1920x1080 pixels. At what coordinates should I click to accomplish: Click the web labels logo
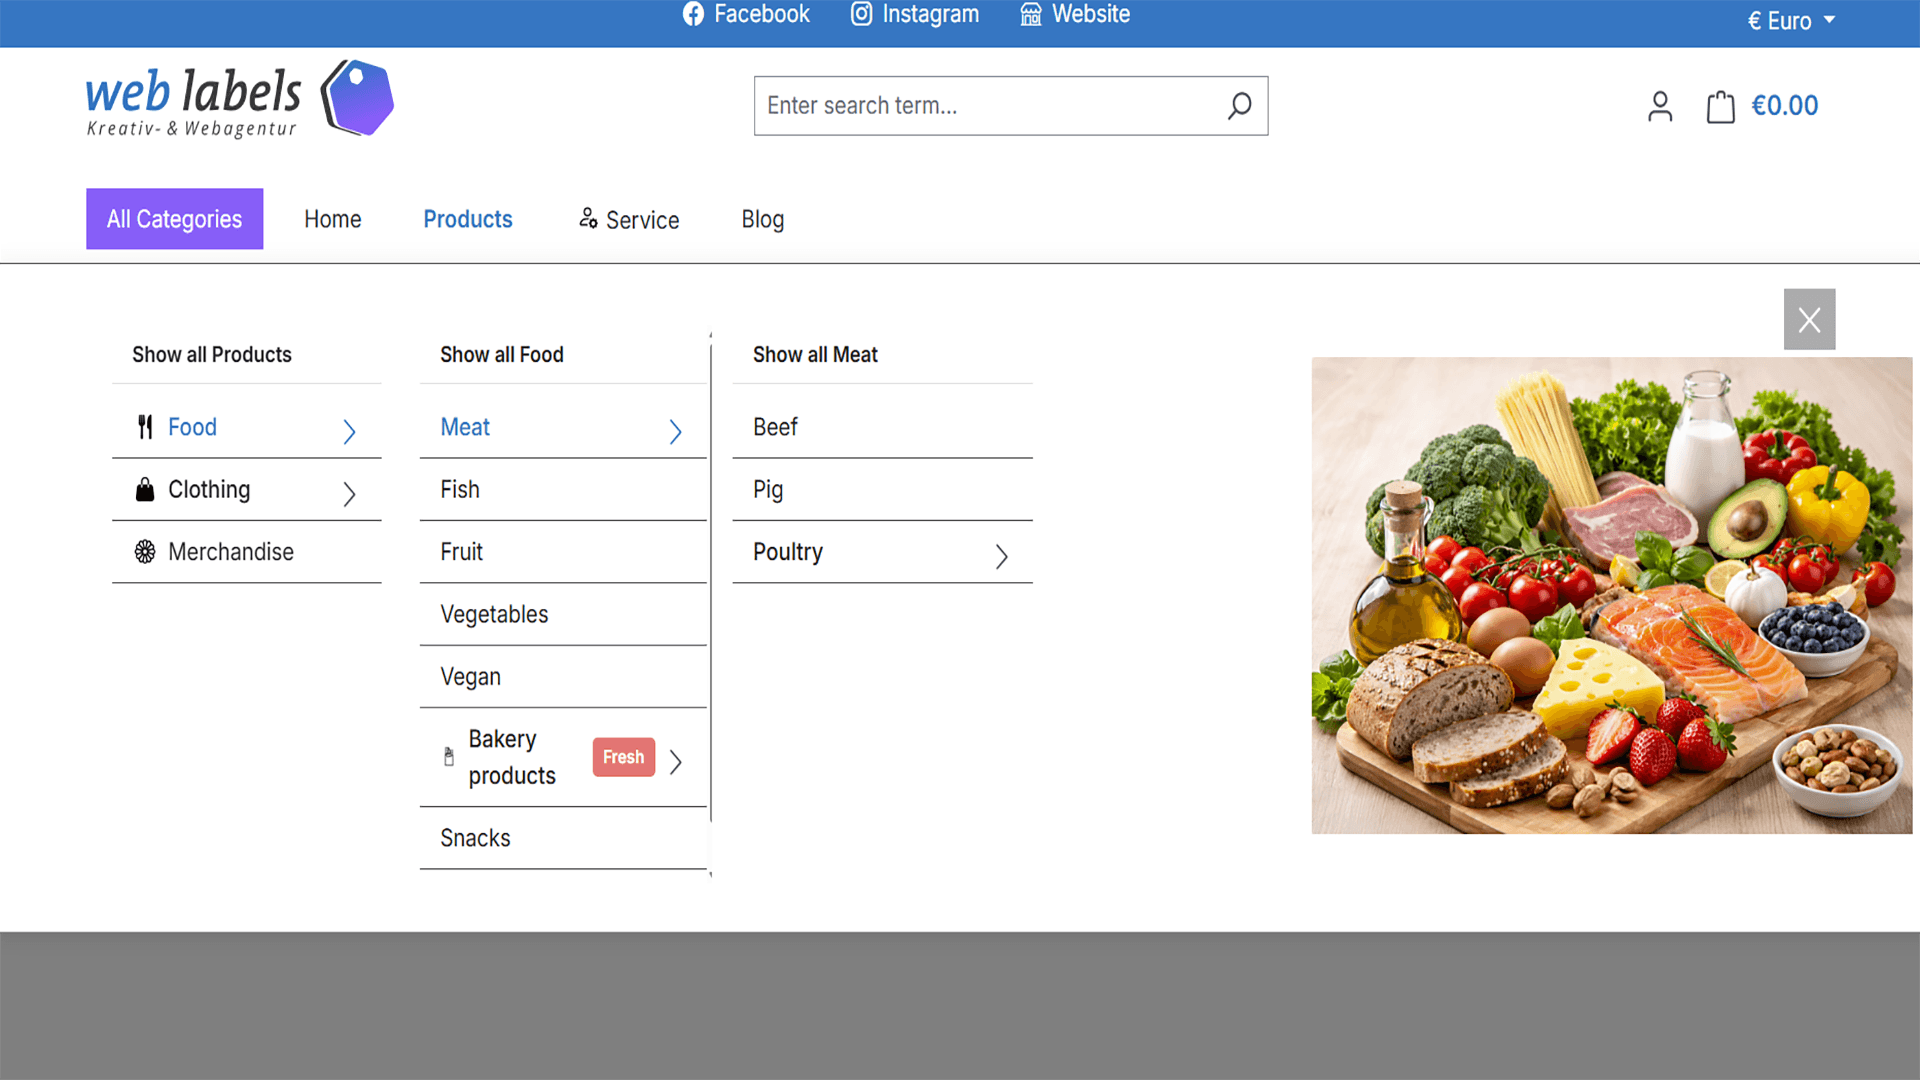point(239,98)
